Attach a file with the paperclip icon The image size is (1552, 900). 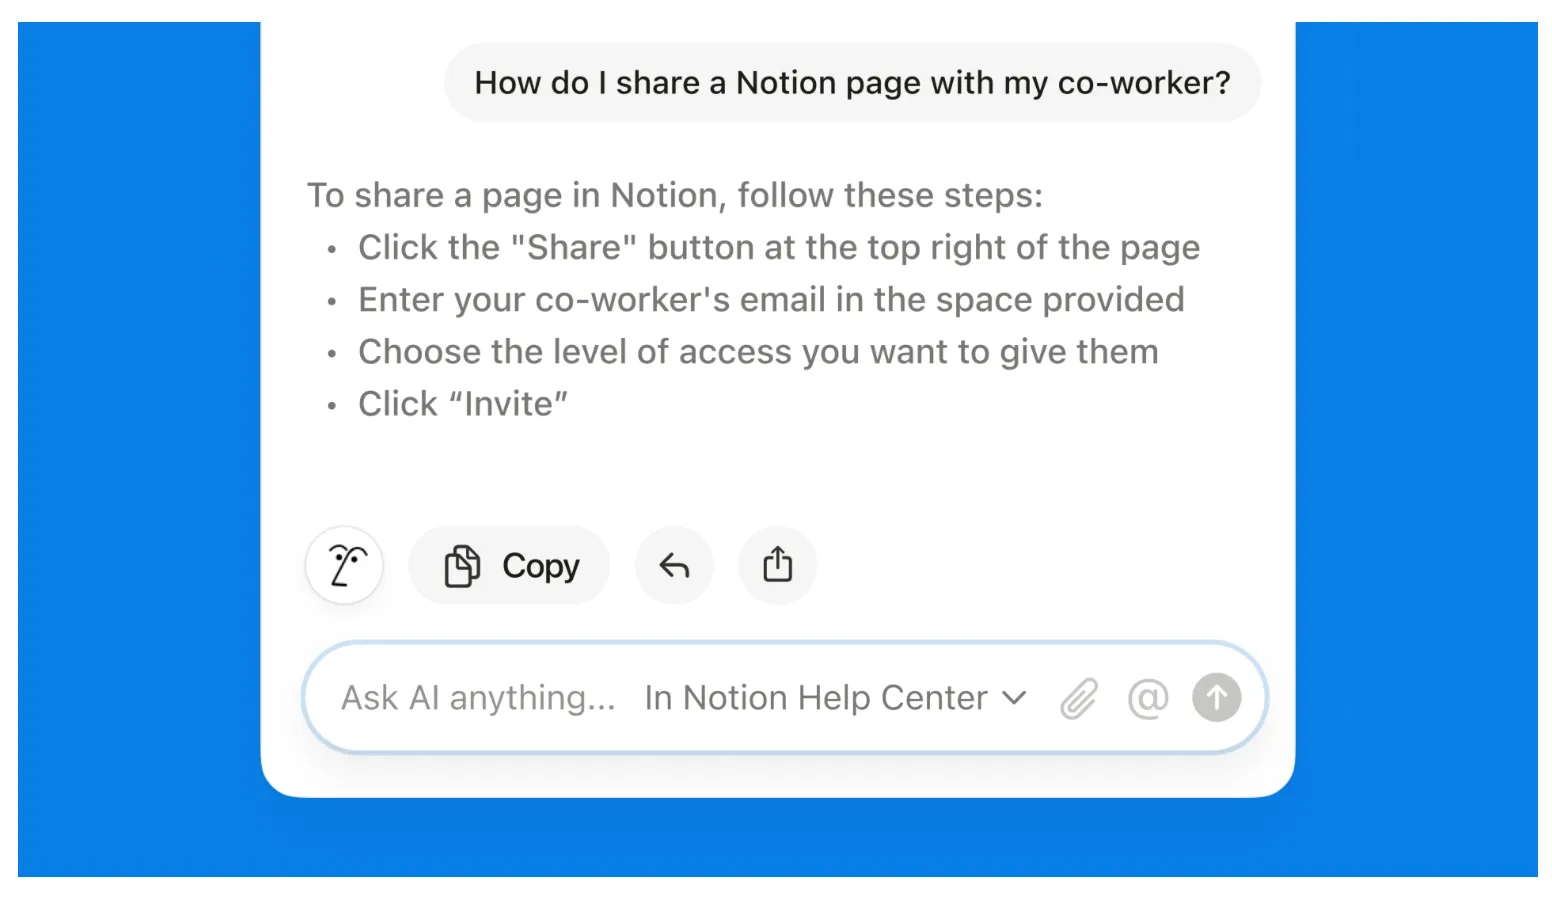click(1079, 698)
